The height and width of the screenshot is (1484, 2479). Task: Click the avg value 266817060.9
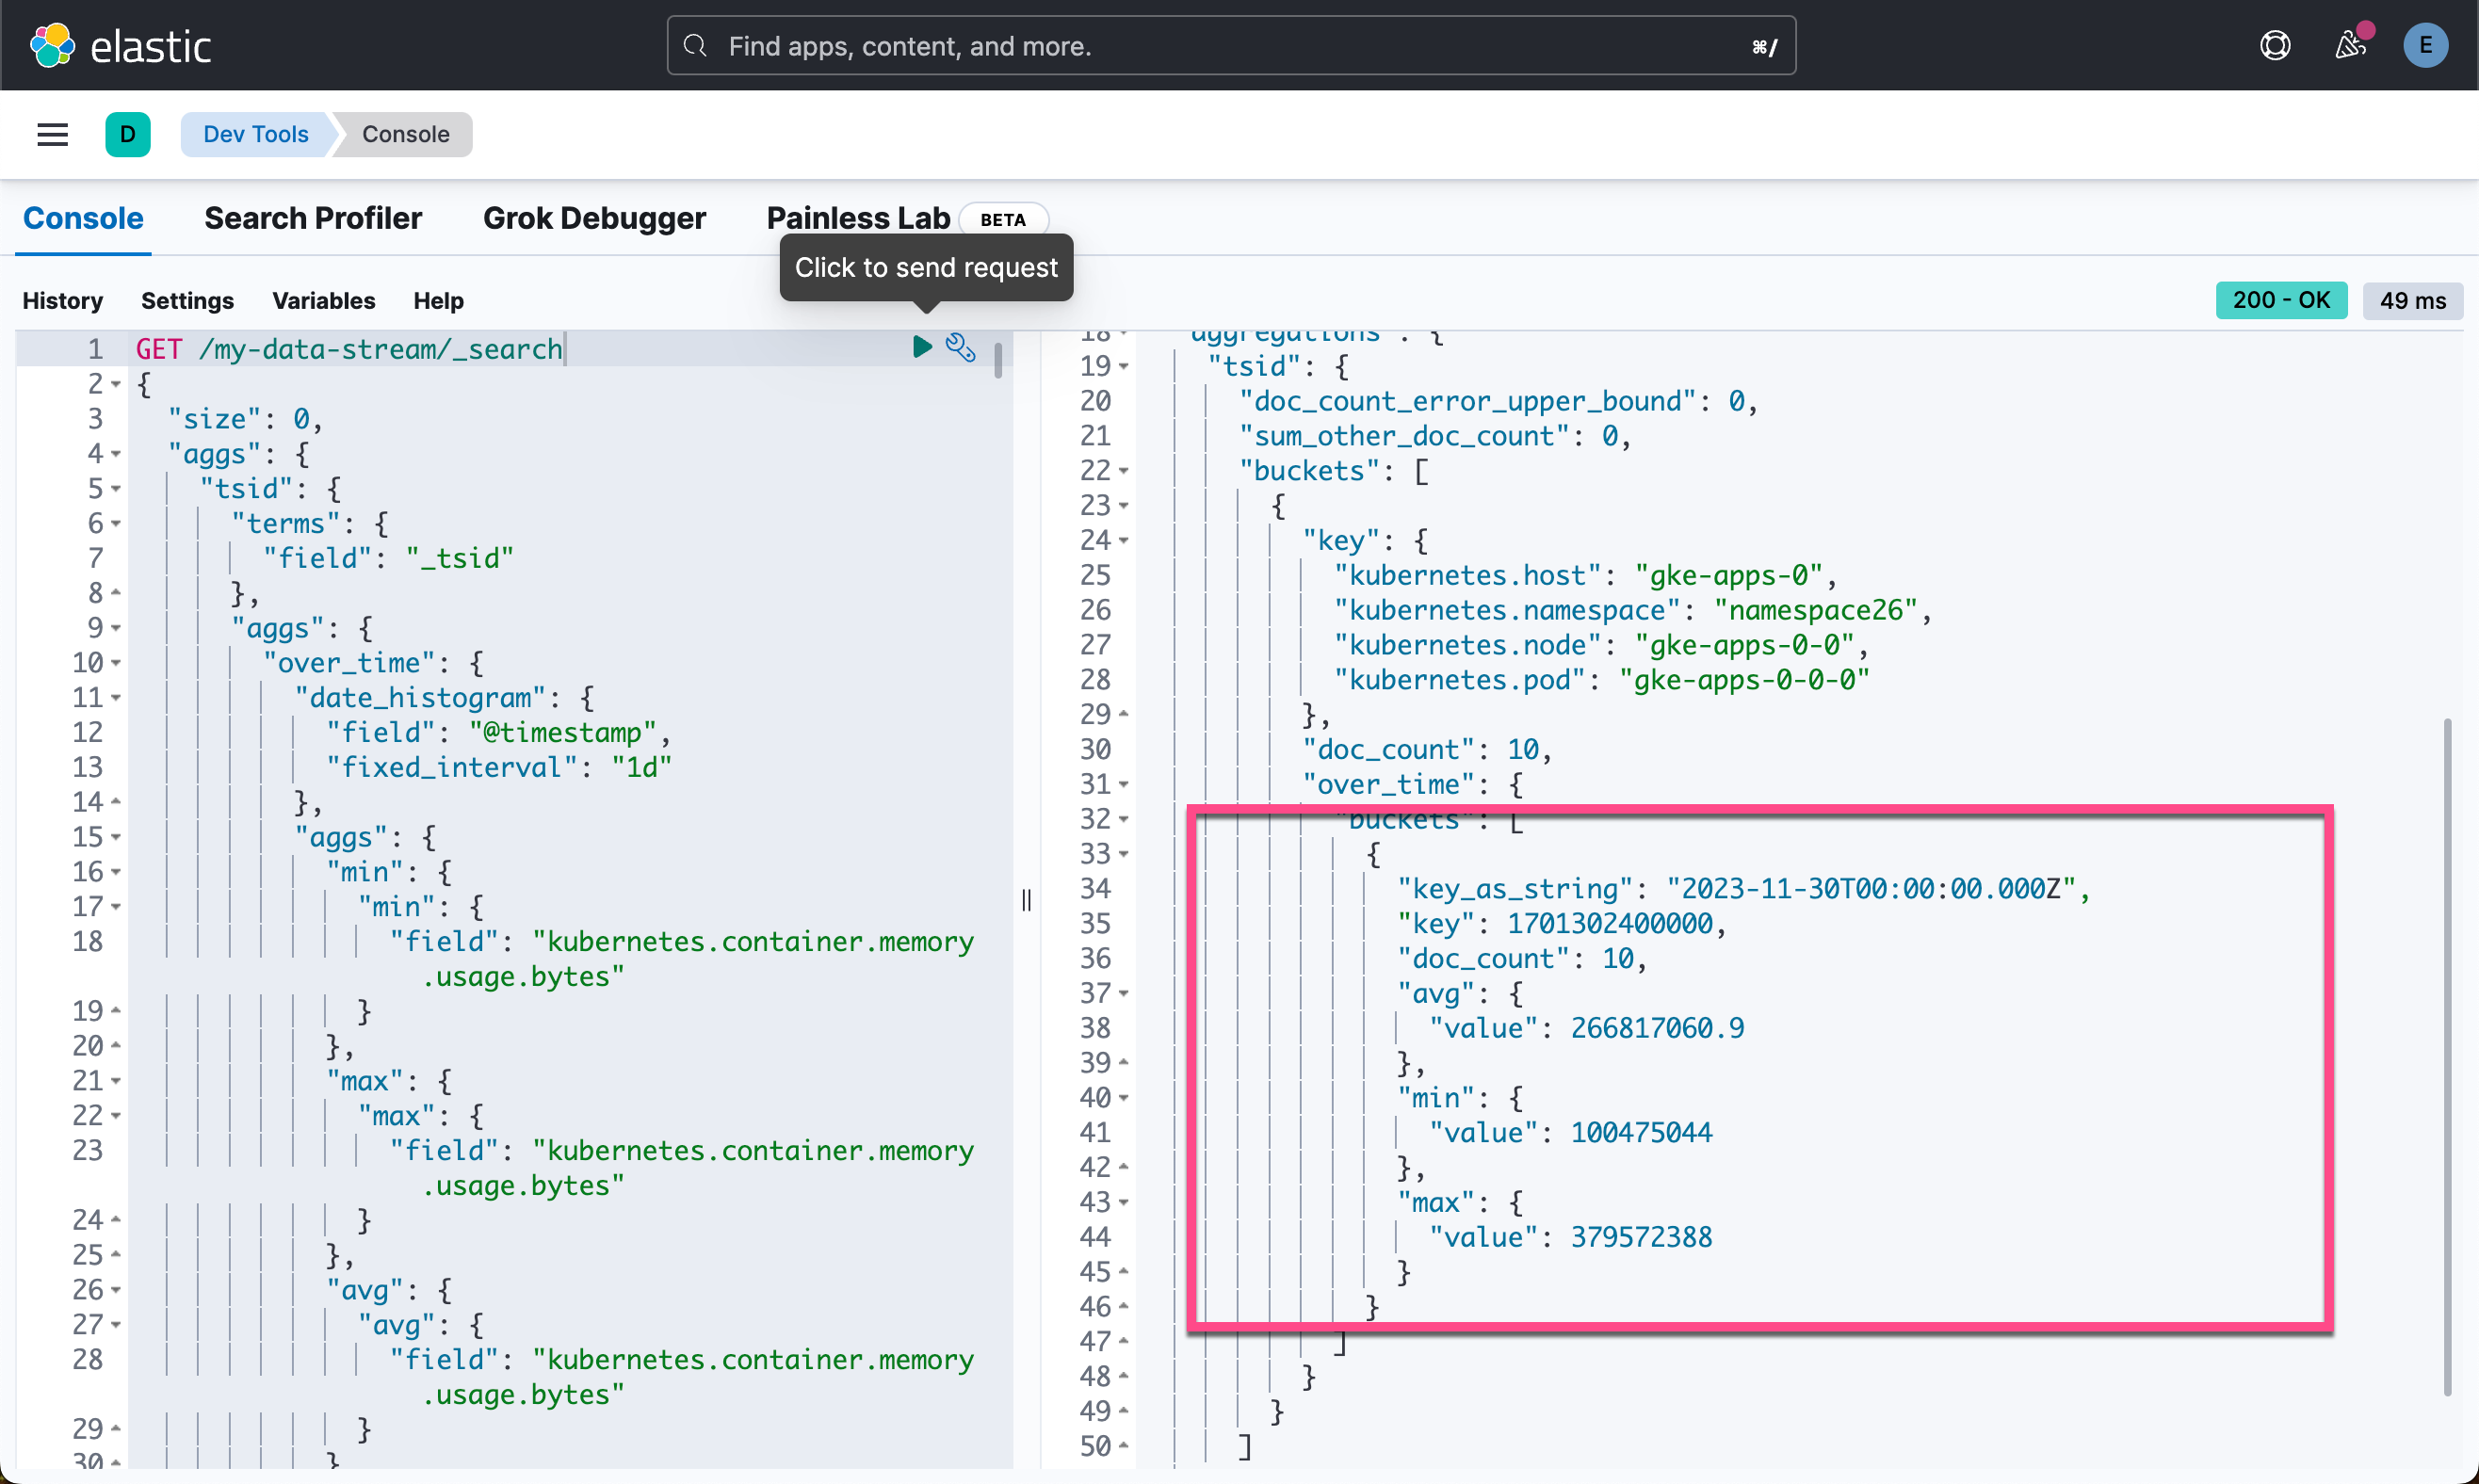coord(1657,1028)
